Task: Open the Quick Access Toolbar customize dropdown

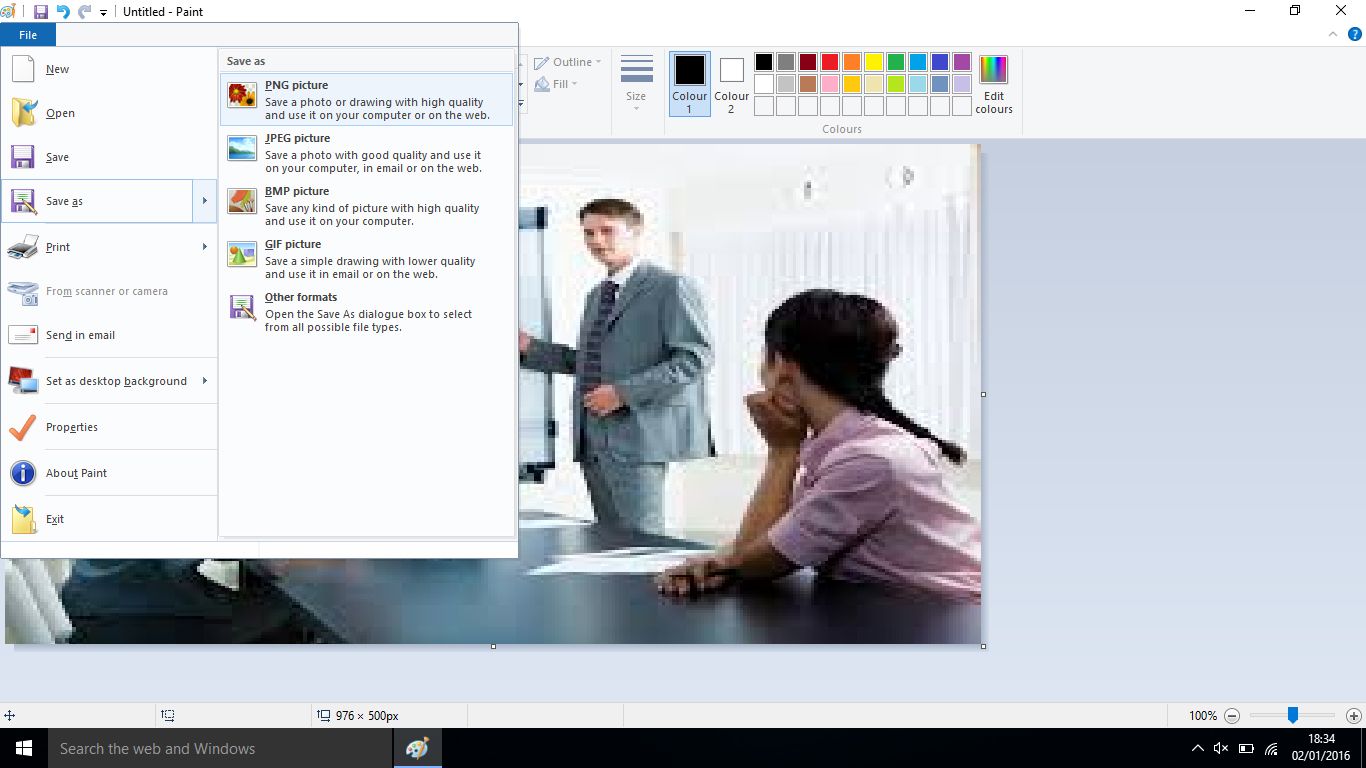Action: pos(103,11)
